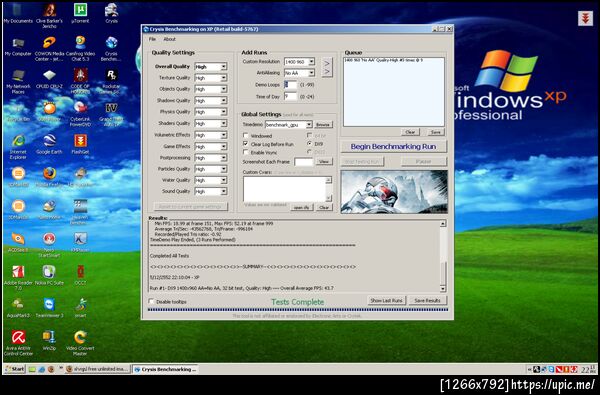The height and width of the screenshot is (395, 600).
Task: Tick the Enable Vsync checkbox
Action: pyautogui.click(x=246, y=152)
